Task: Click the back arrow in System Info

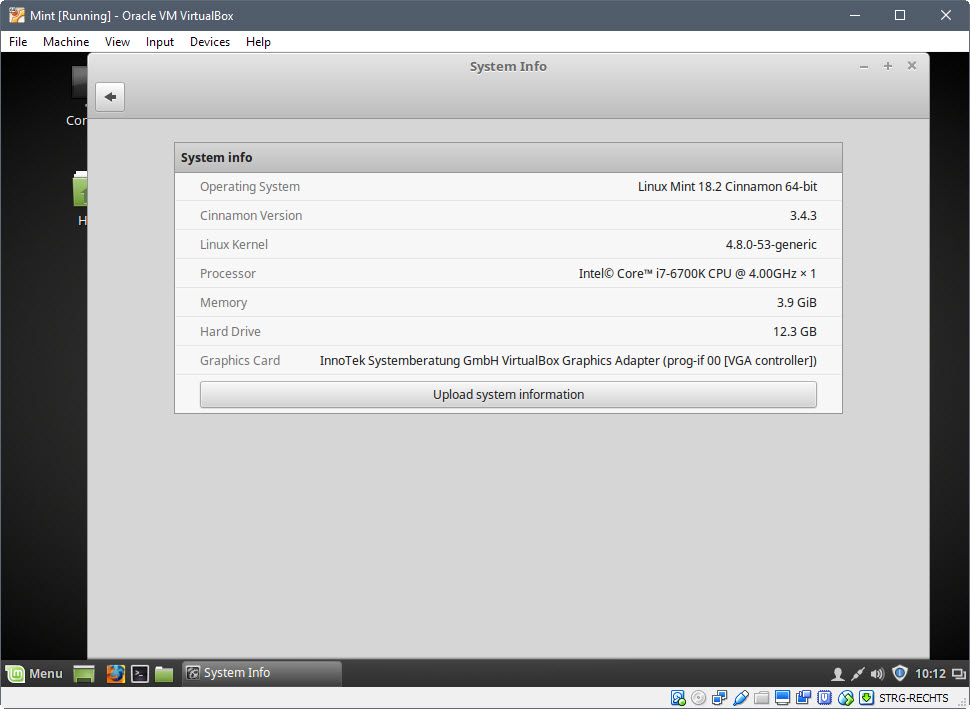Action: point(110,97)
